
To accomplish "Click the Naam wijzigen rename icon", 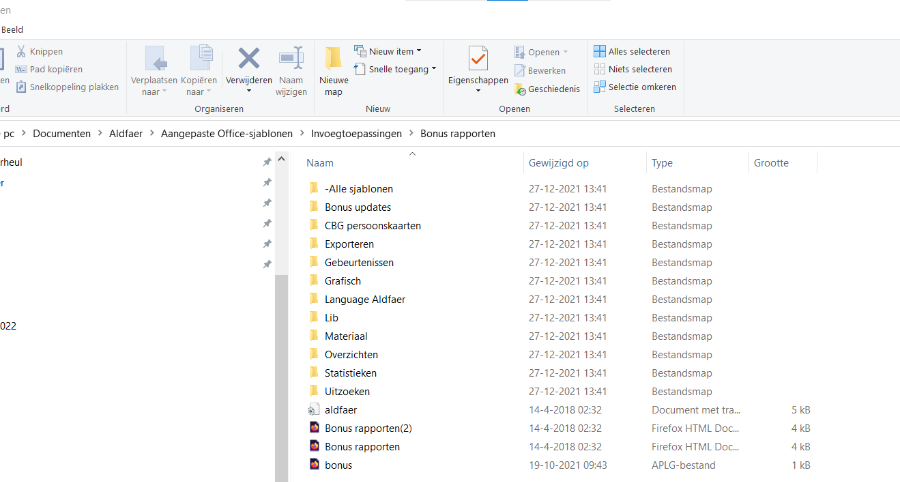I will (291, 58).
